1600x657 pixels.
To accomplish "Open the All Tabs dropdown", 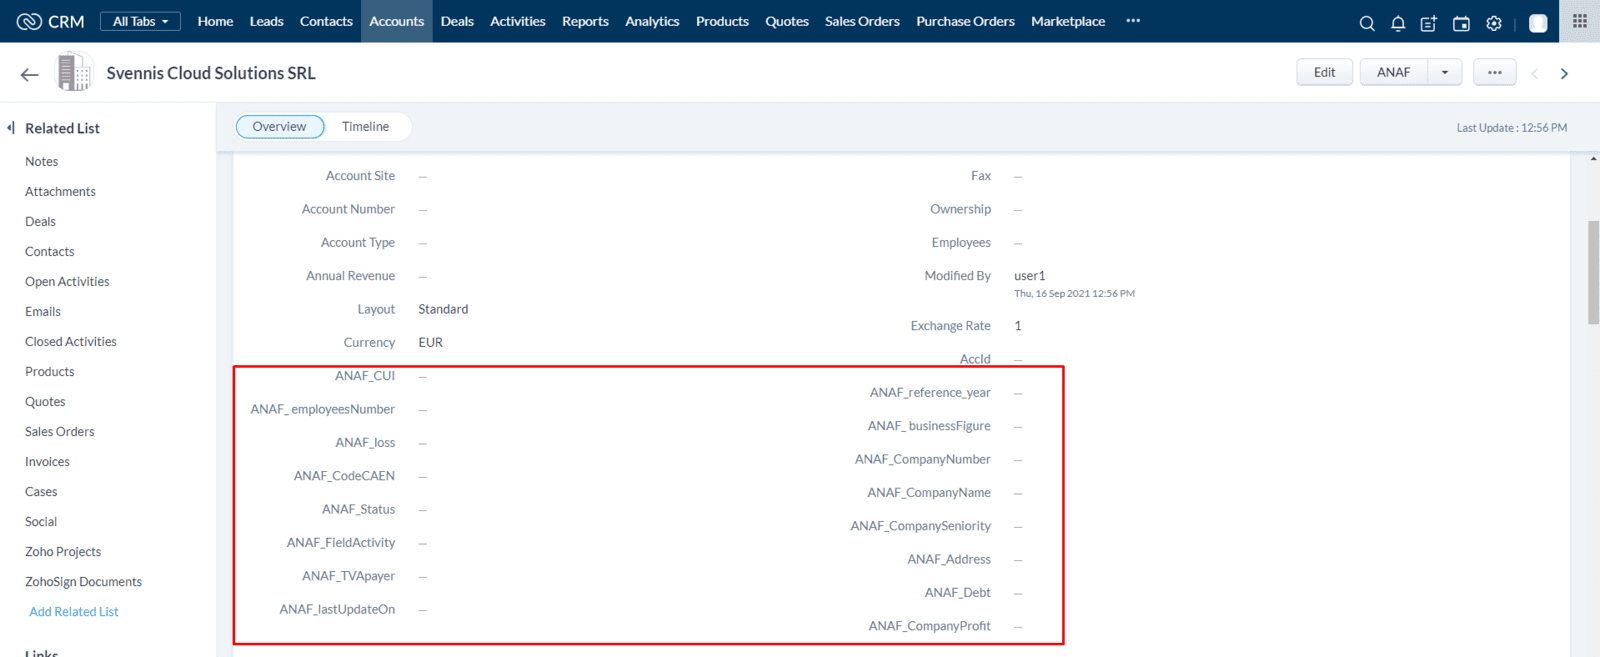I will coord(140,21).
